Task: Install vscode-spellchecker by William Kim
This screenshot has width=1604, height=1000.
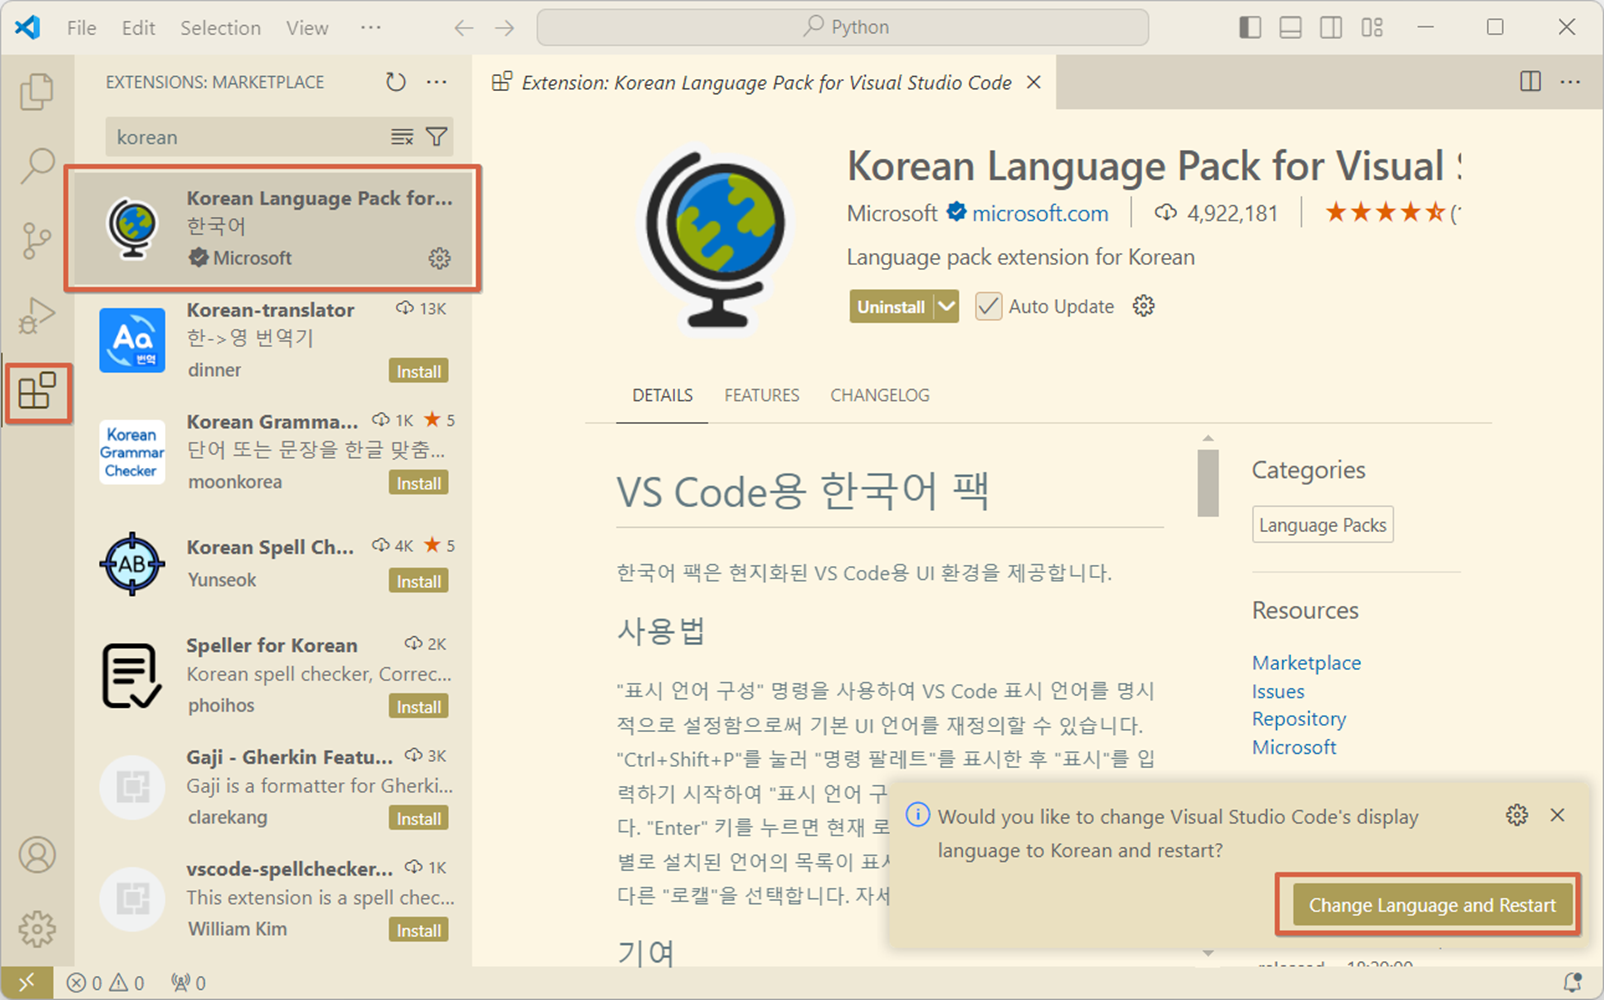Action: (x=418, y=930)
